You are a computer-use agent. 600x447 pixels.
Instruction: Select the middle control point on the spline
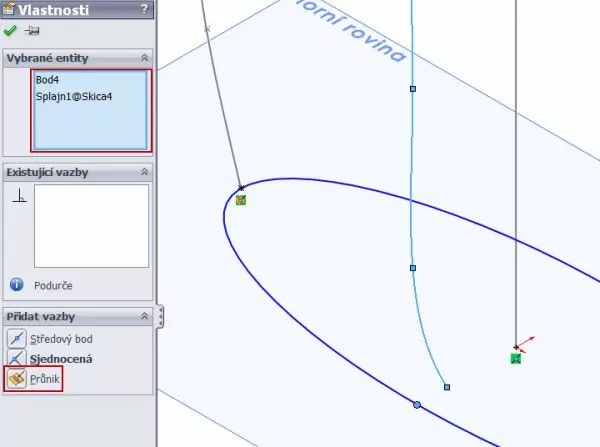point(412,268)
